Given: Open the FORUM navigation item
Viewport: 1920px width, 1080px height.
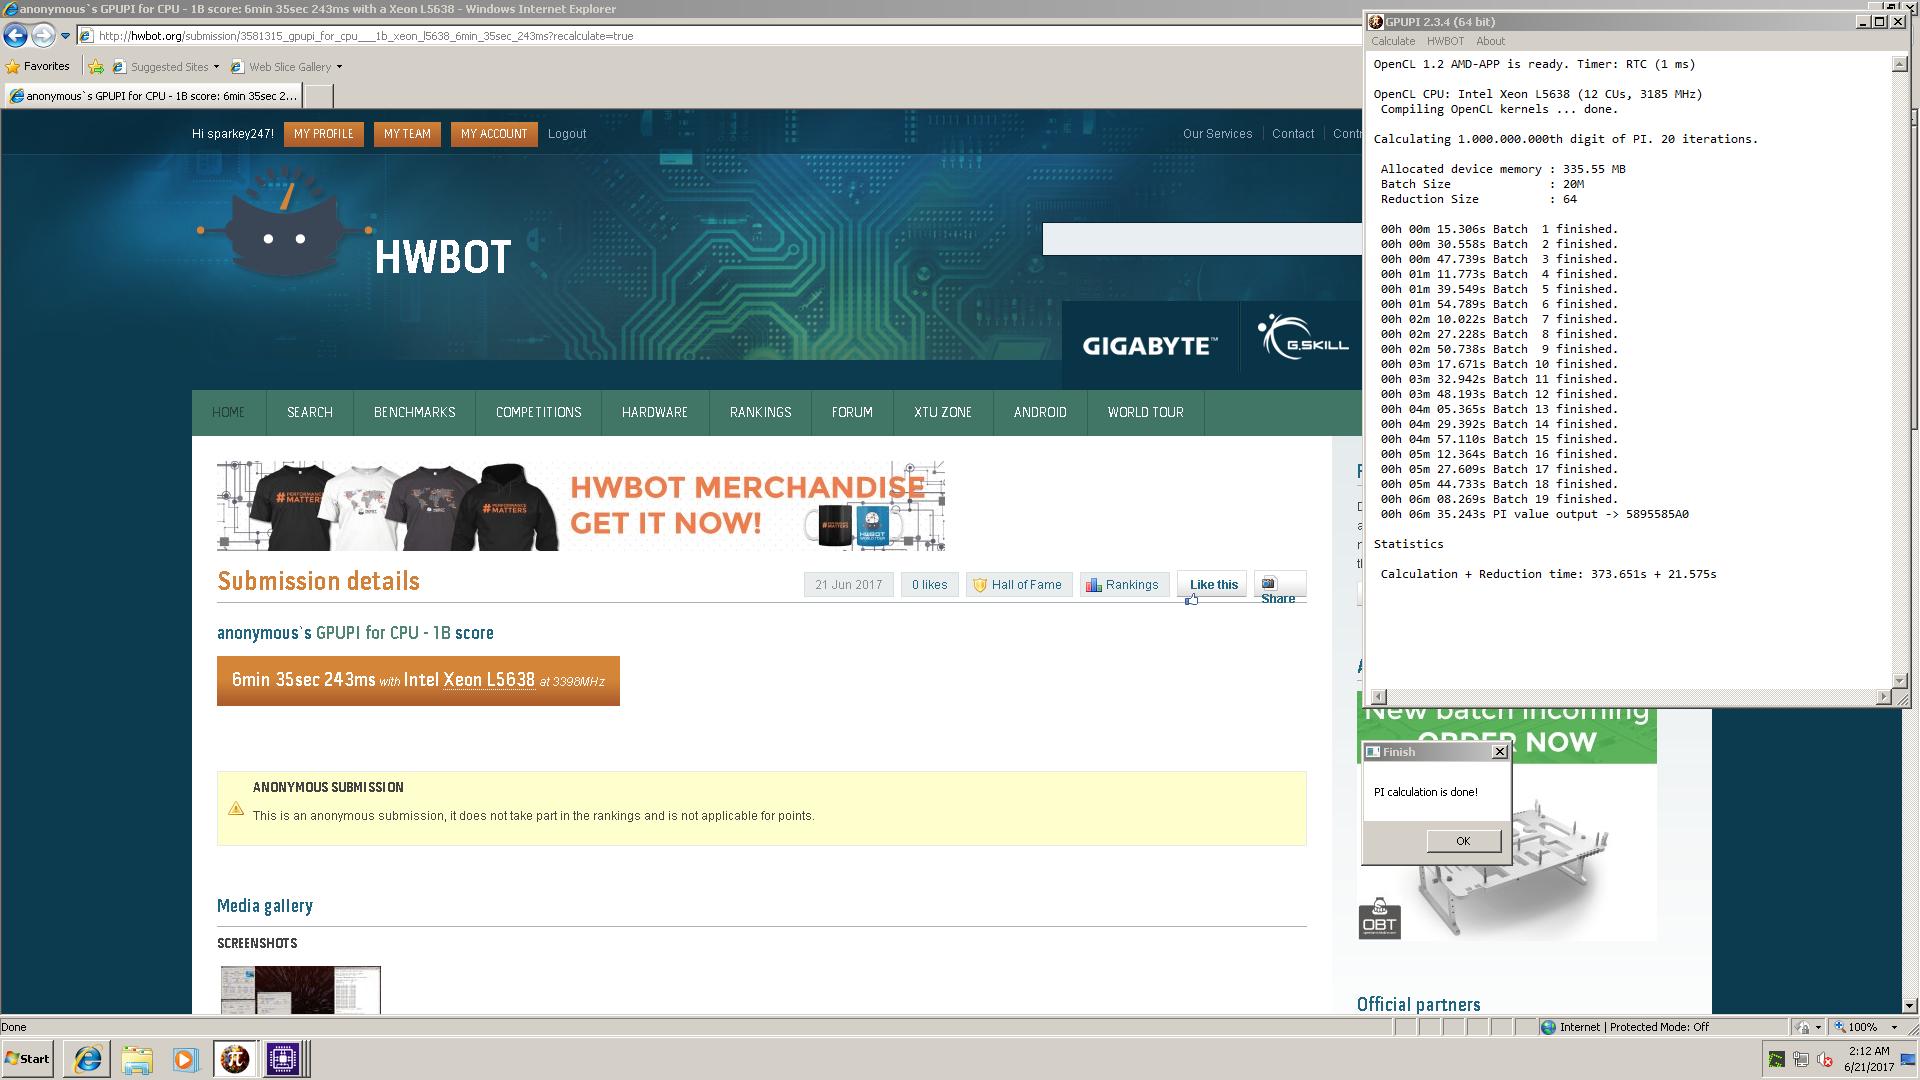Looking at the screenshot, I should pos(852,413).
